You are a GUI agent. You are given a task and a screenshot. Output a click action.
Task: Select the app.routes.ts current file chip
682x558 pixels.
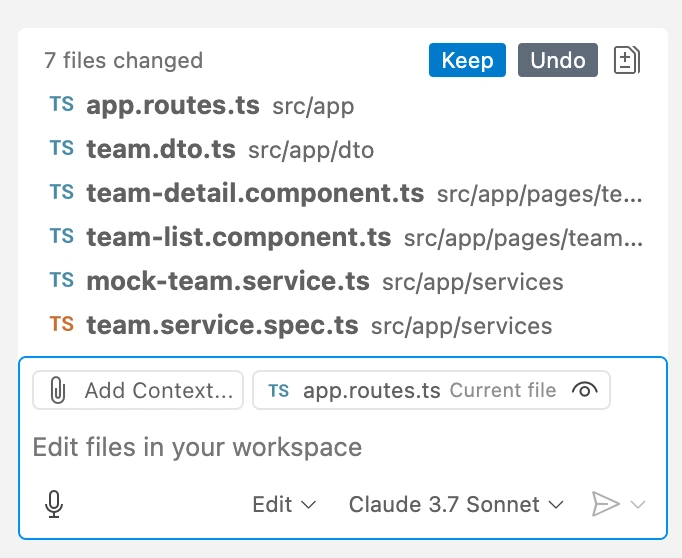(x=431, y=390)
